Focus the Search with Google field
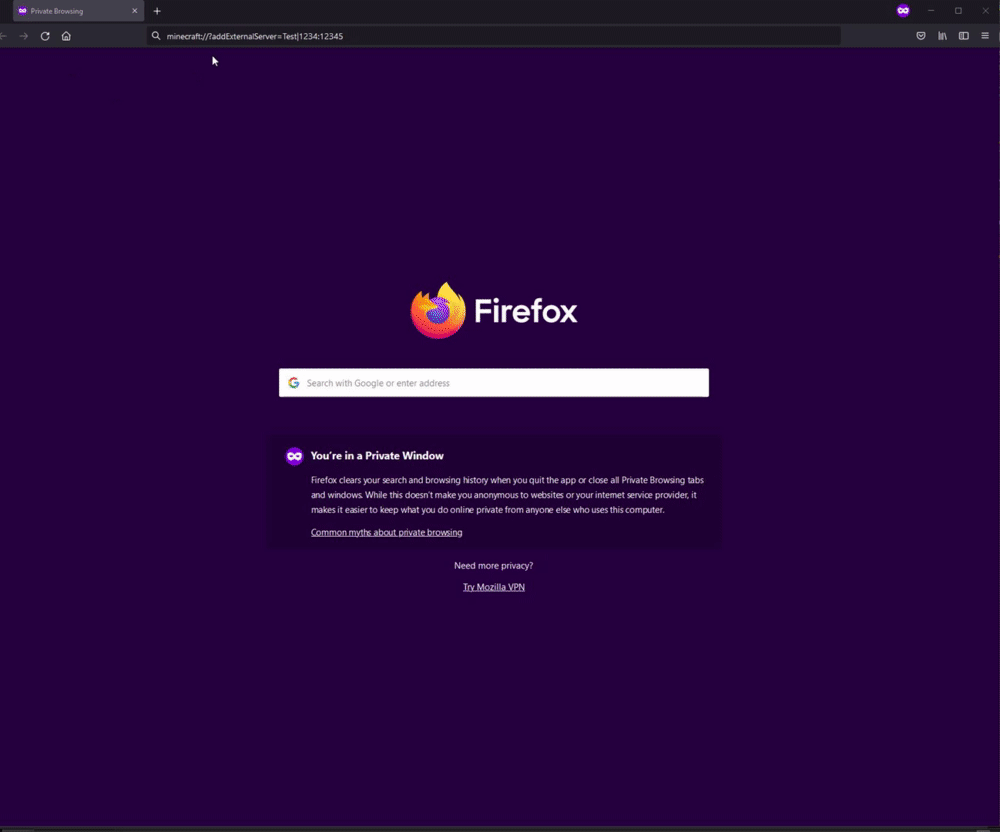Screen dimensions: 1000x832 click(x=494, y=383)
